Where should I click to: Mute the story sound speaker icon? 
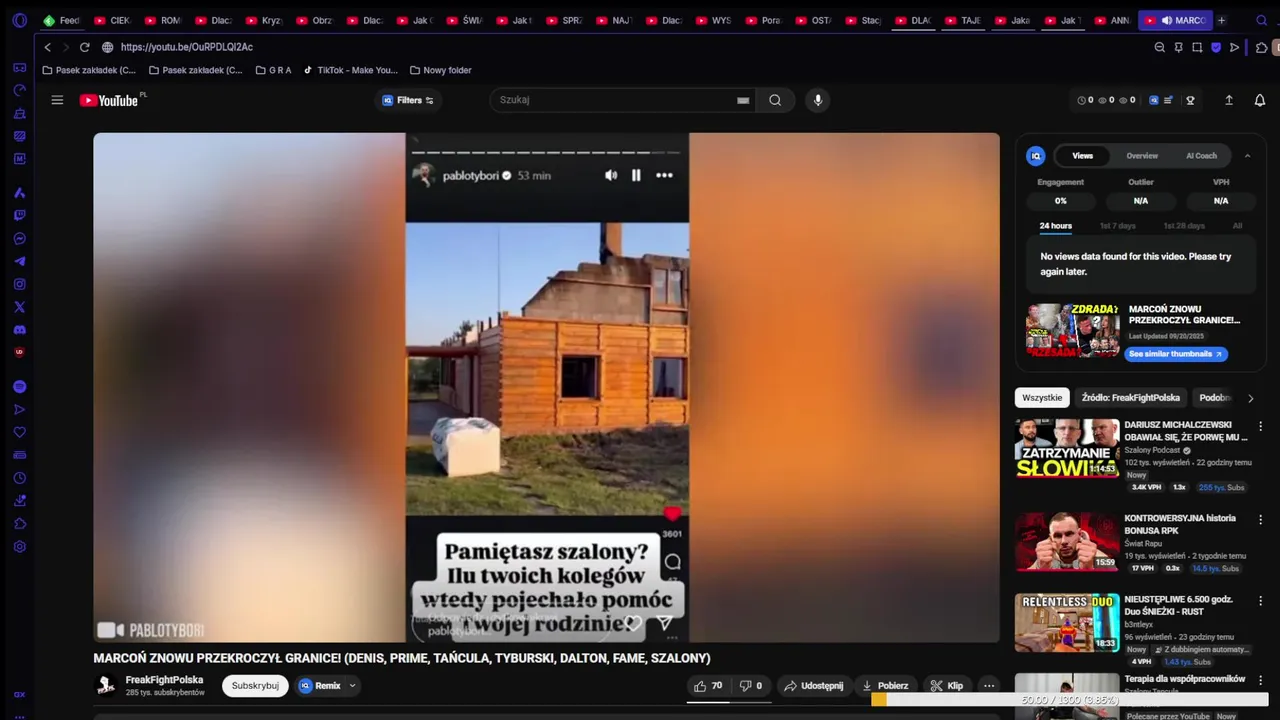[x=611, y=175]
